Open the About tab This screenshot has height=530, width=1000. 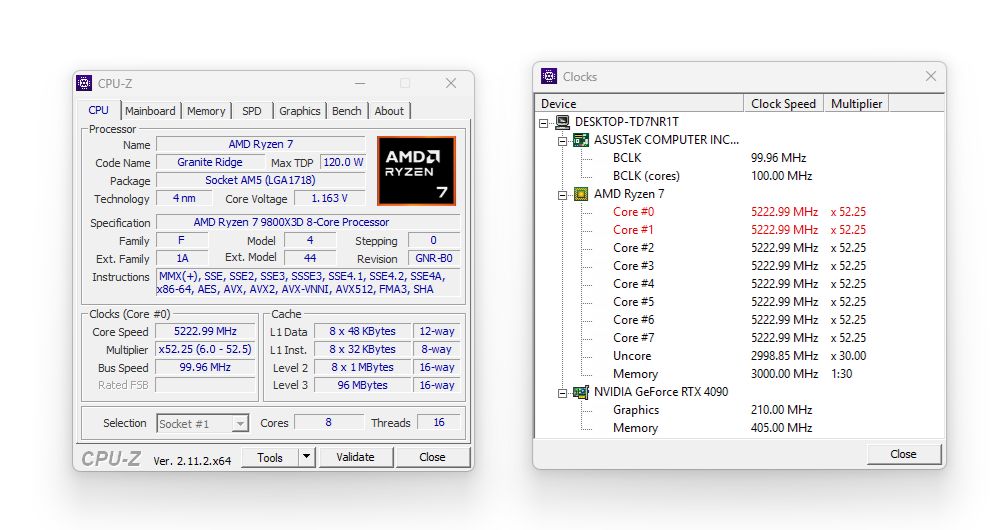[389, 111]
